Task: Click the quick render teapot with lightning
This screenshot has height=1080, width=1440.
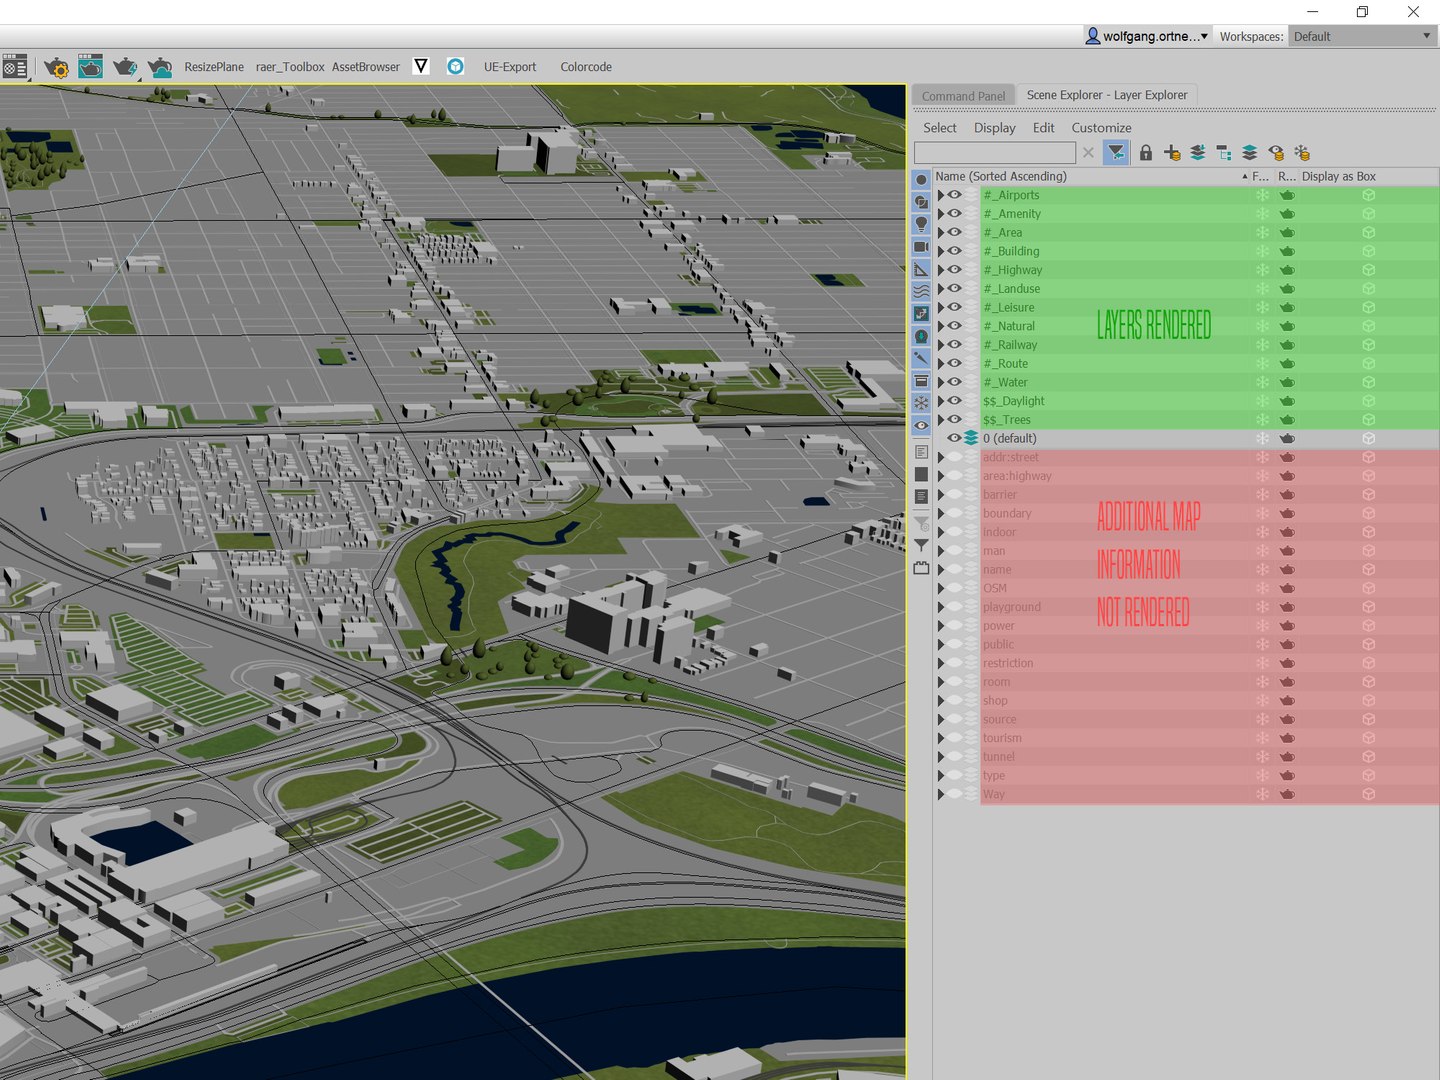Action: (125, 67)
